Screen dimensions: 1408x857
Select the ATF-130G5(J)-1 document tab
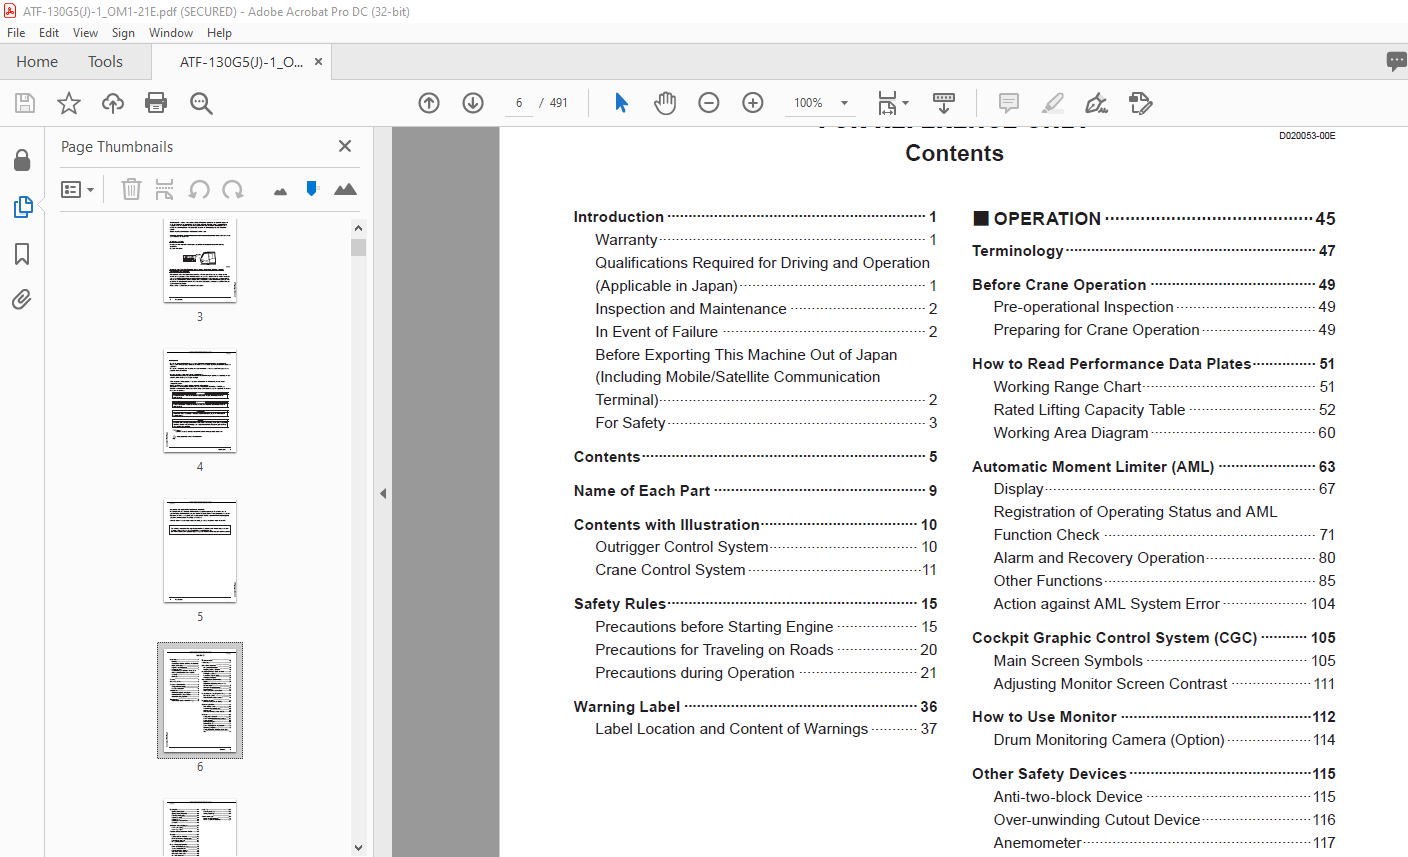(x=241, y=62)
